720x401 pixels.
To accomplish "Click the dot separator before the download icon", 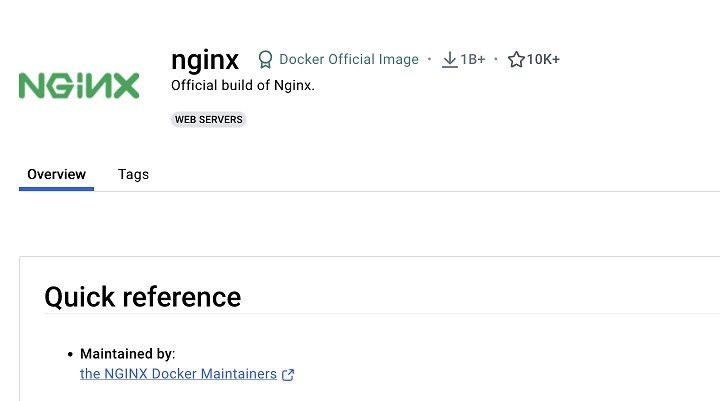I will [429, 59].
